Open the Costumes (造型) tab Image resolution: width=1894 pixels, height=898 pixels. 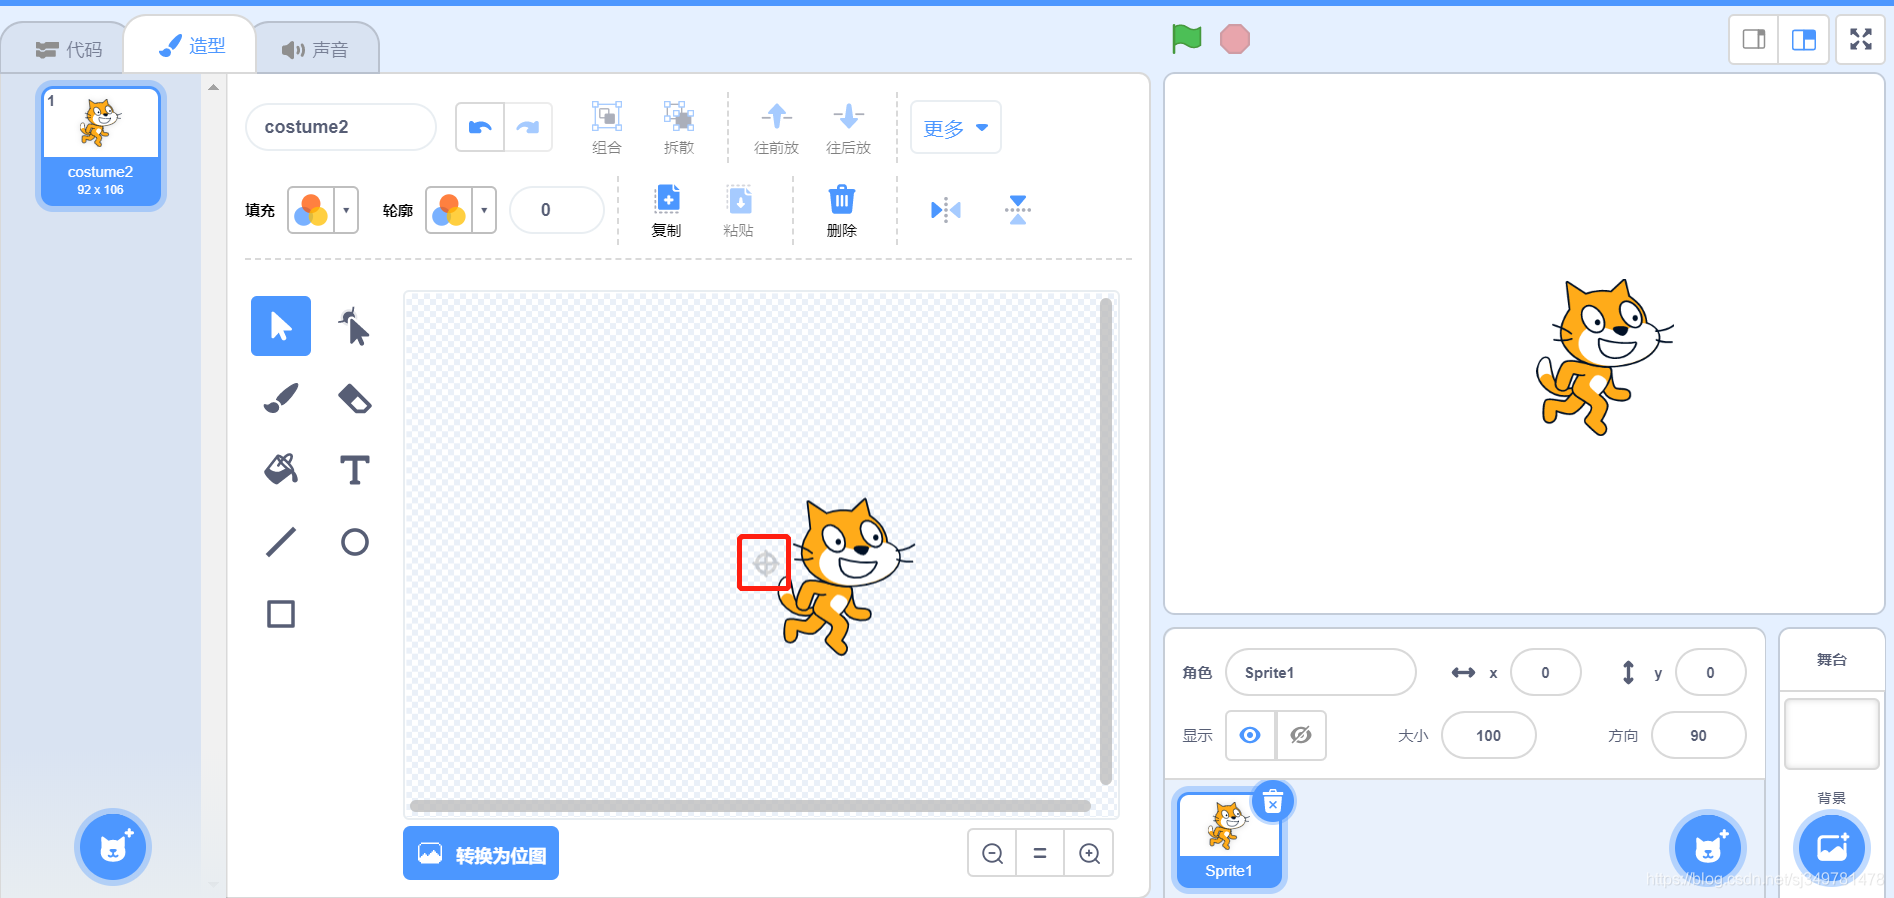click(191, 46)
